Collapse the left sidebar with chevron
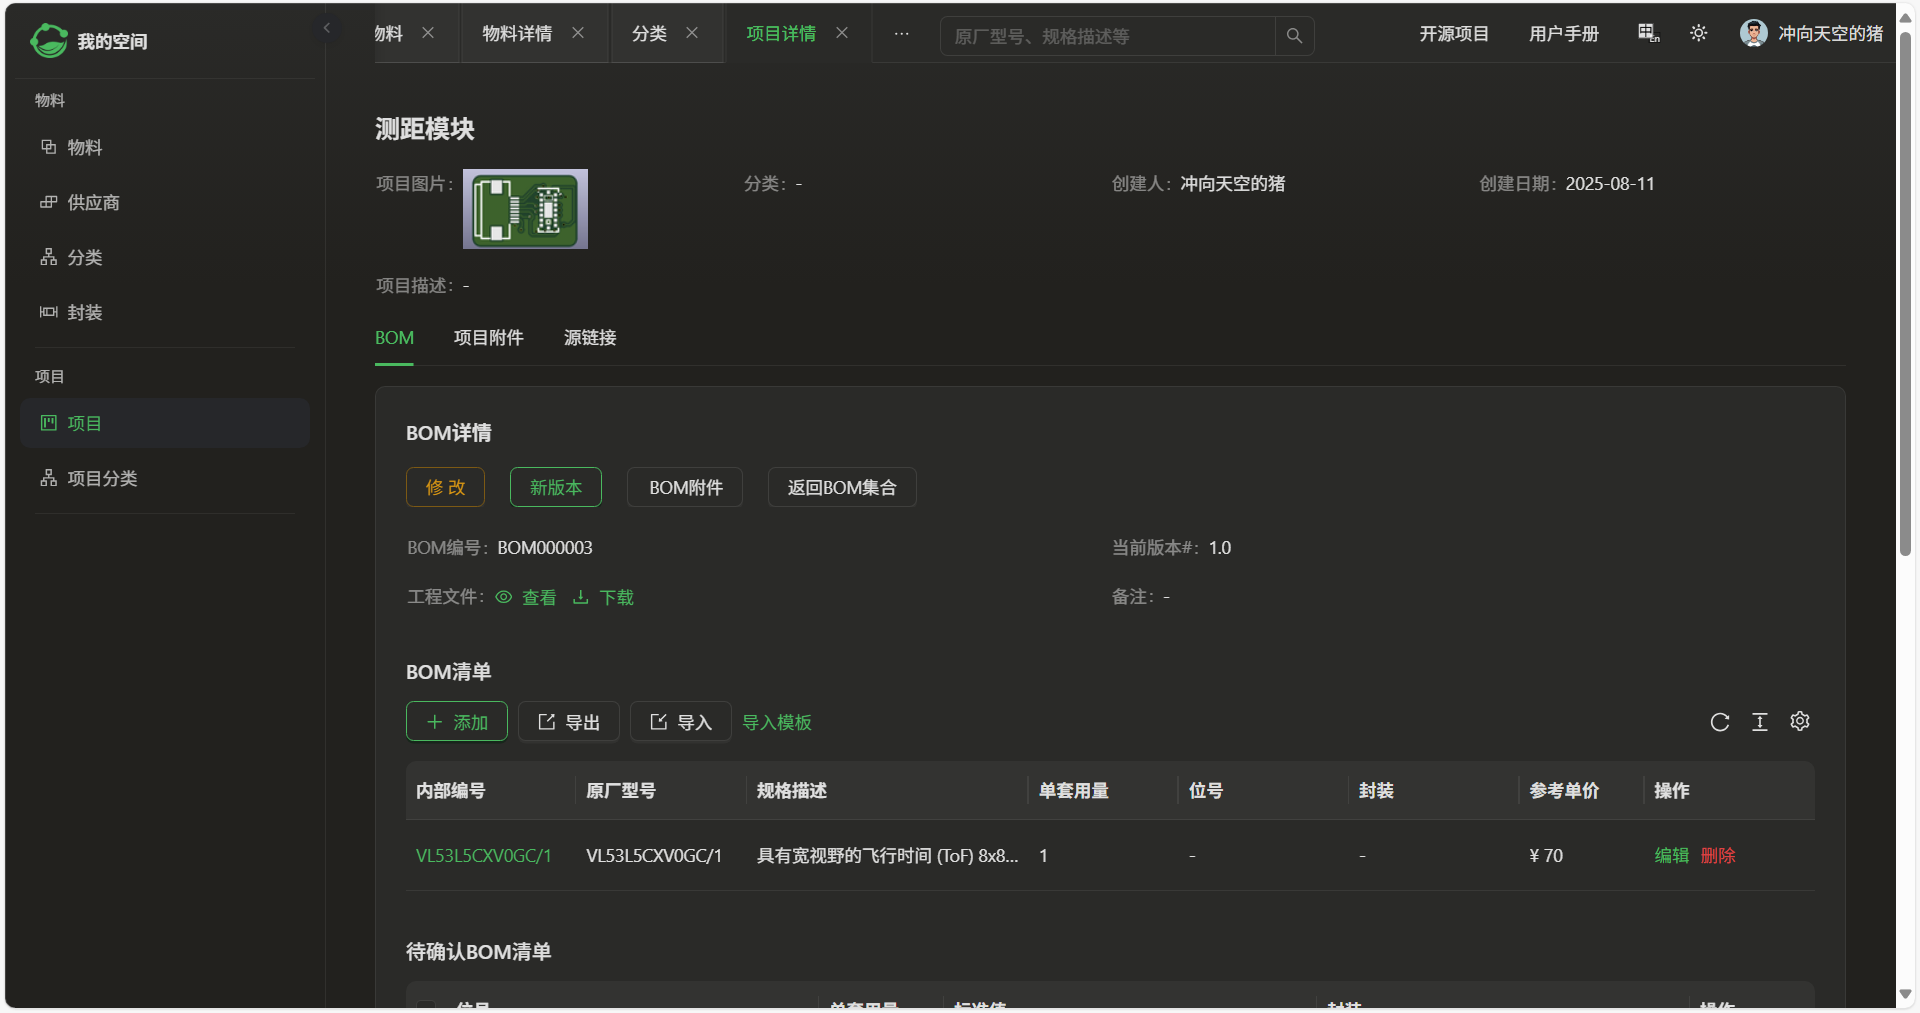Viewport: 1920px width, 1013px height. tap(327, 28)
